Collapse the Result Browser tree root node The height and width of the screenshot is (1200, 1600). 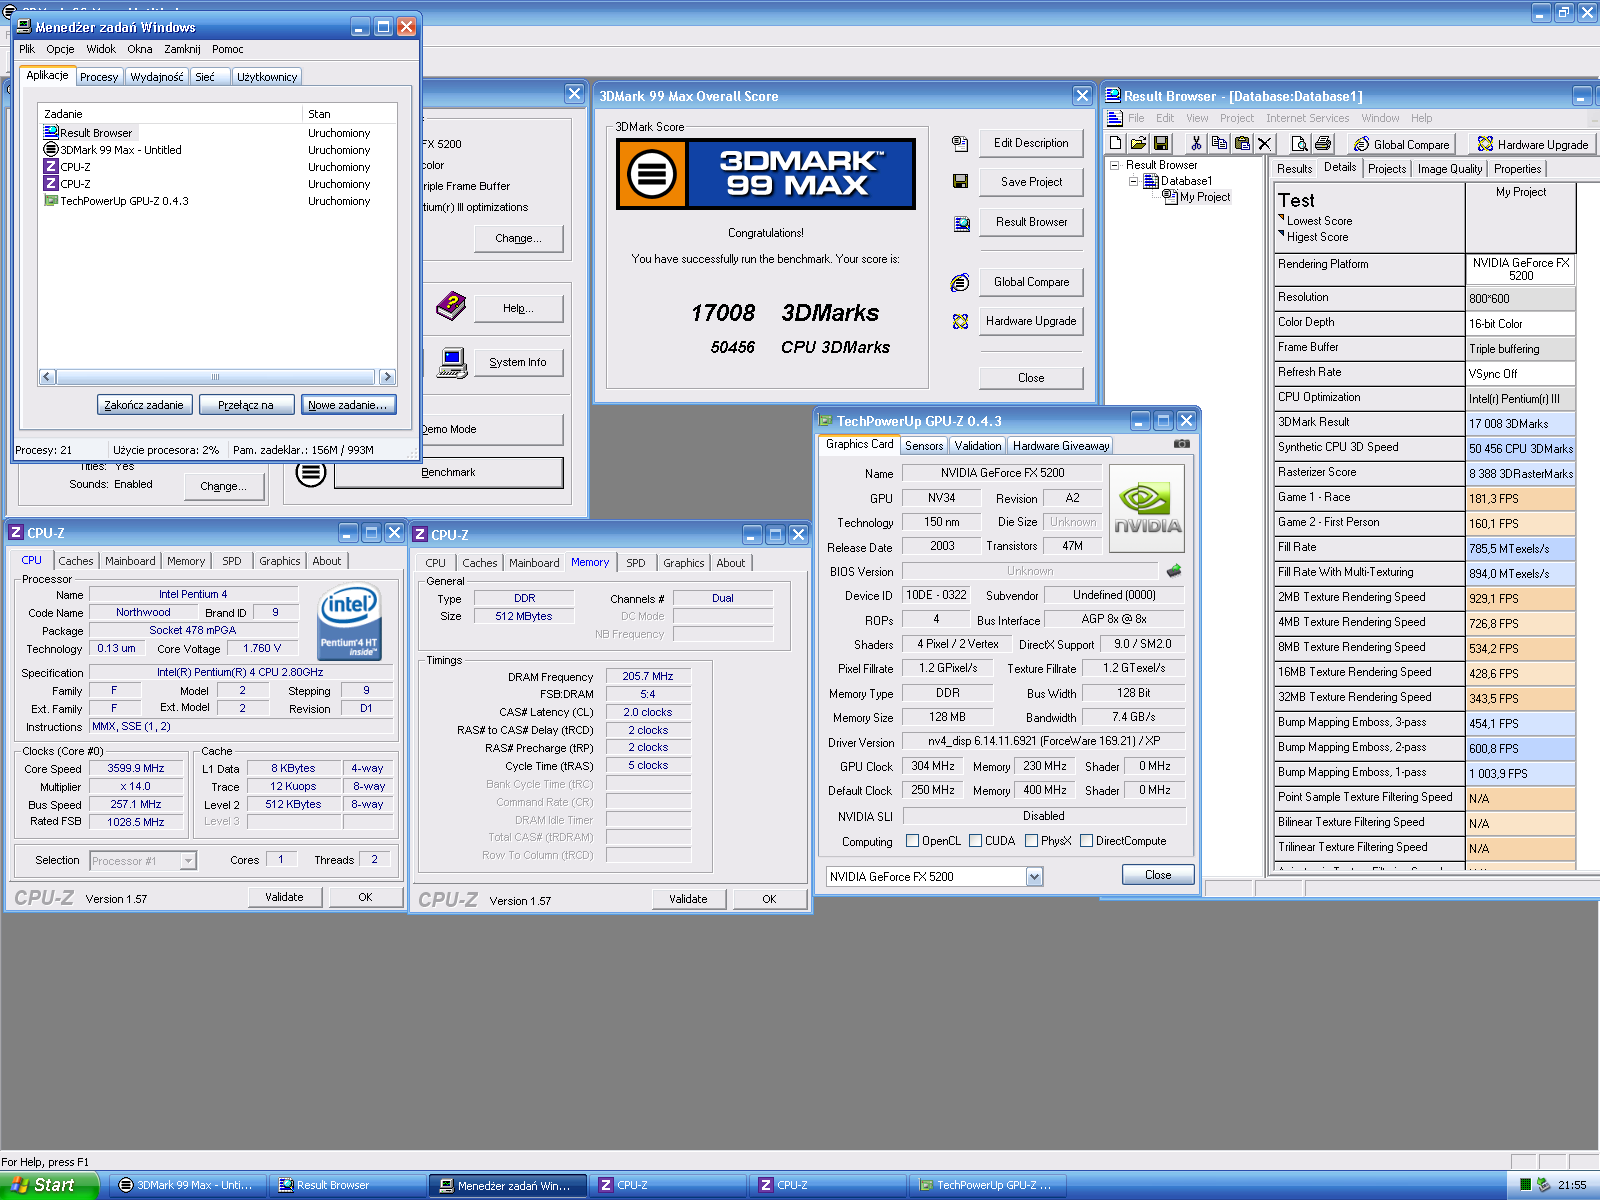click(x=1114, y=165)
